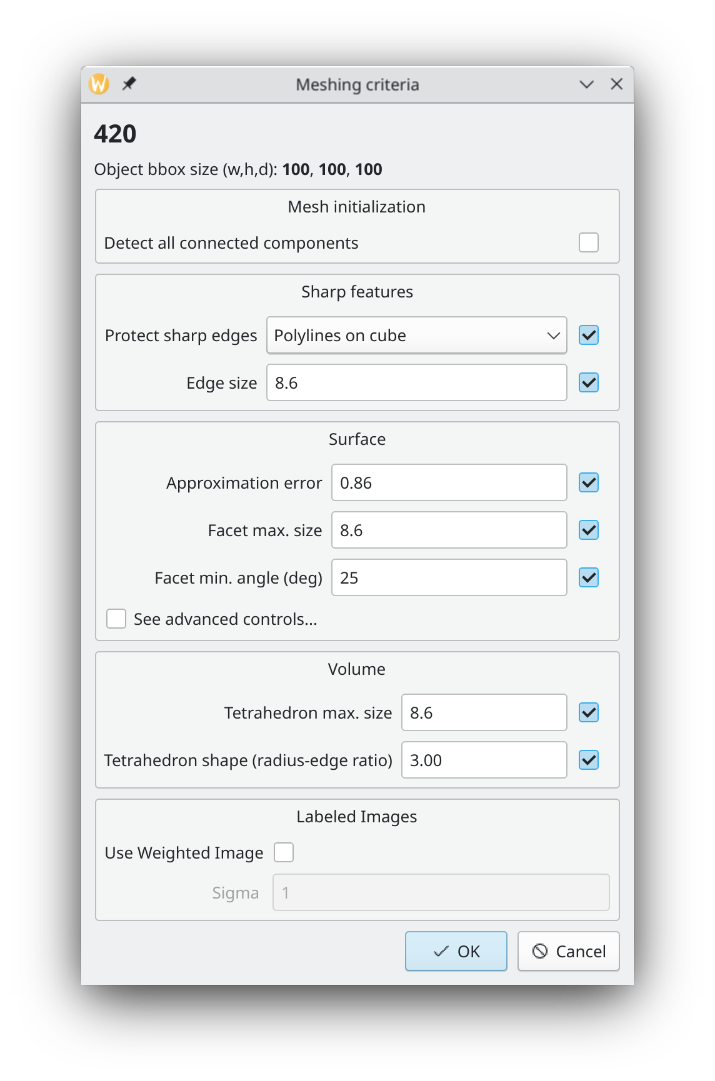Click the Sharp features group title
This screenshot has width=715, height=1081.
pos(357,292)
